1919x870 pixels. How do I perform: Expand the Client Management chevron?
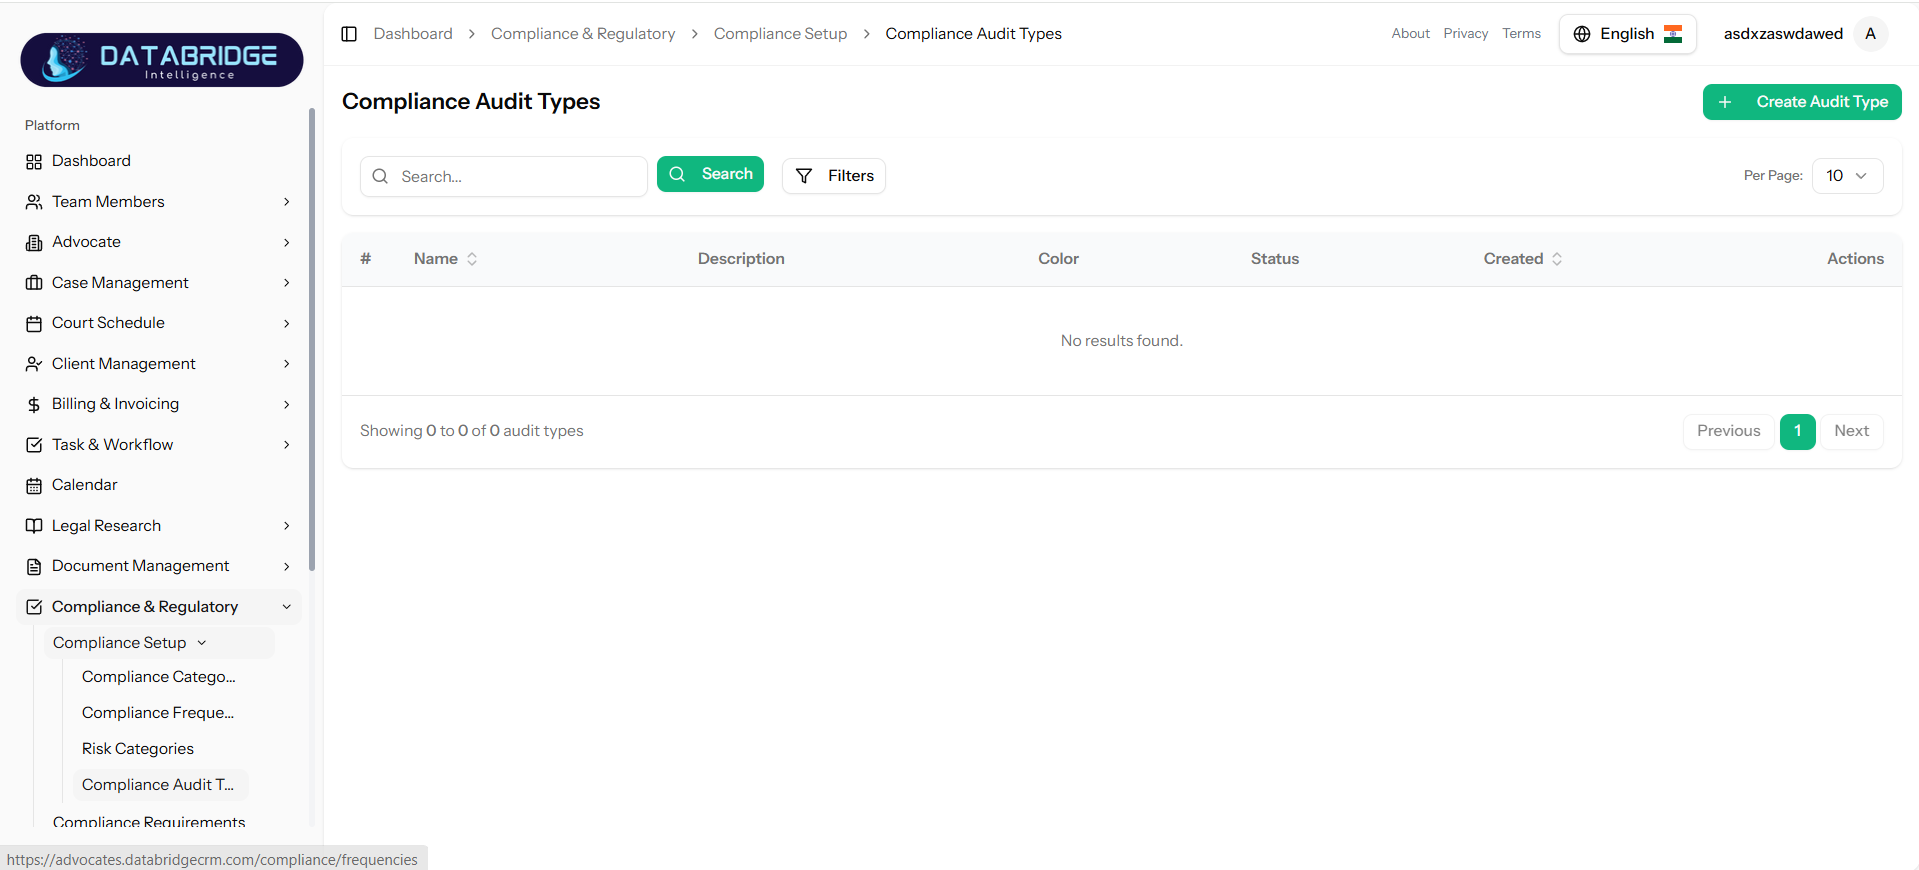click(x=287, y=364)
